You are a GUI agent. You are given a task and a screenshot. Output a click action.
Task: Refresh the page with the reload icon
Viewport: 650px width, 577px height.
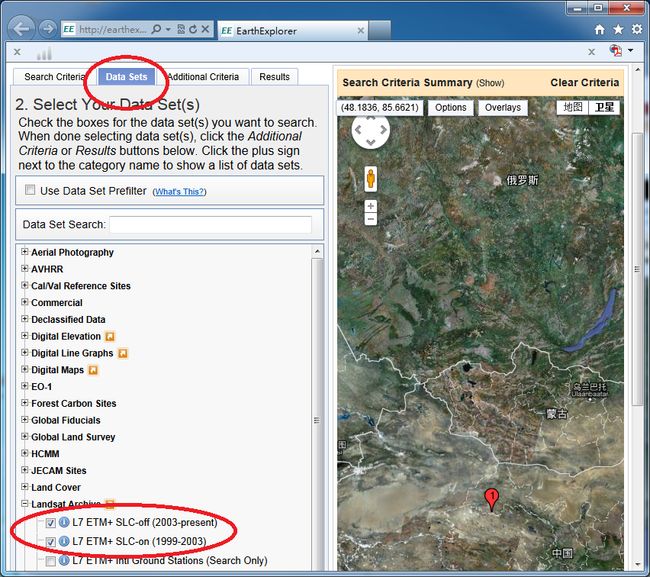pyautogui.click(x=193, y=29)
